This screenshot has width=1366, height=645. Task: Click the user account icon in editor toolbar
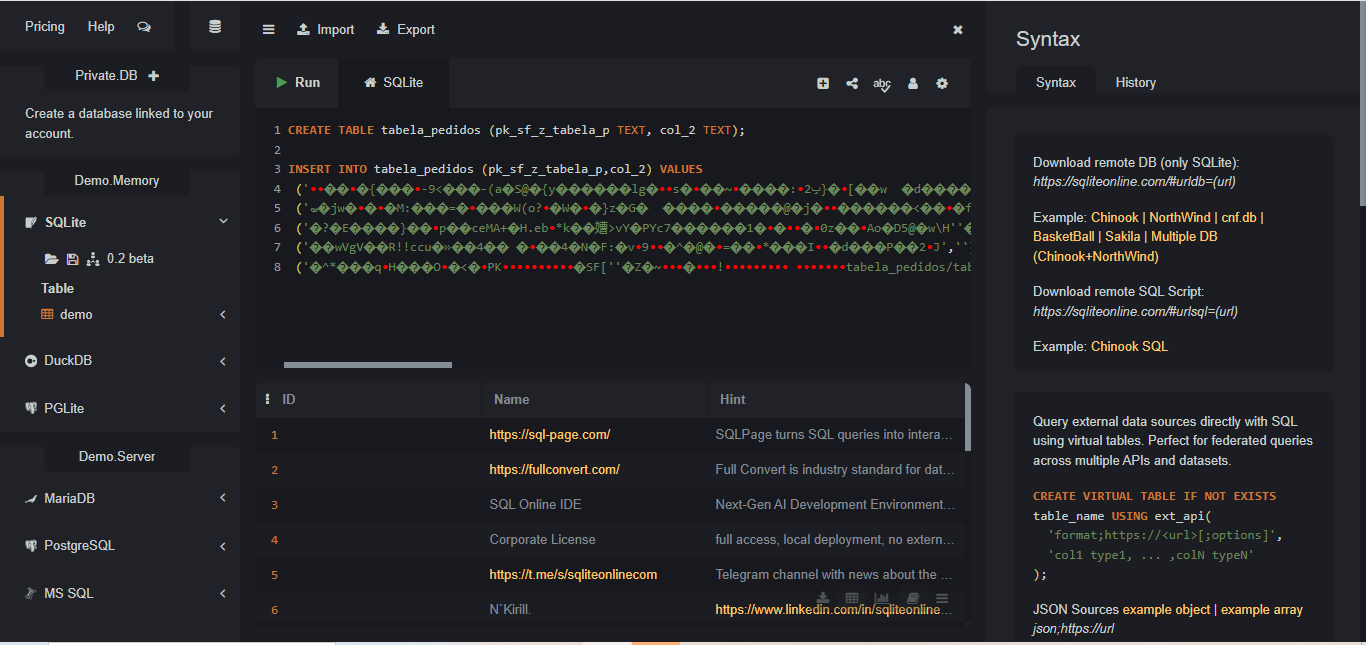pos(913,83)
